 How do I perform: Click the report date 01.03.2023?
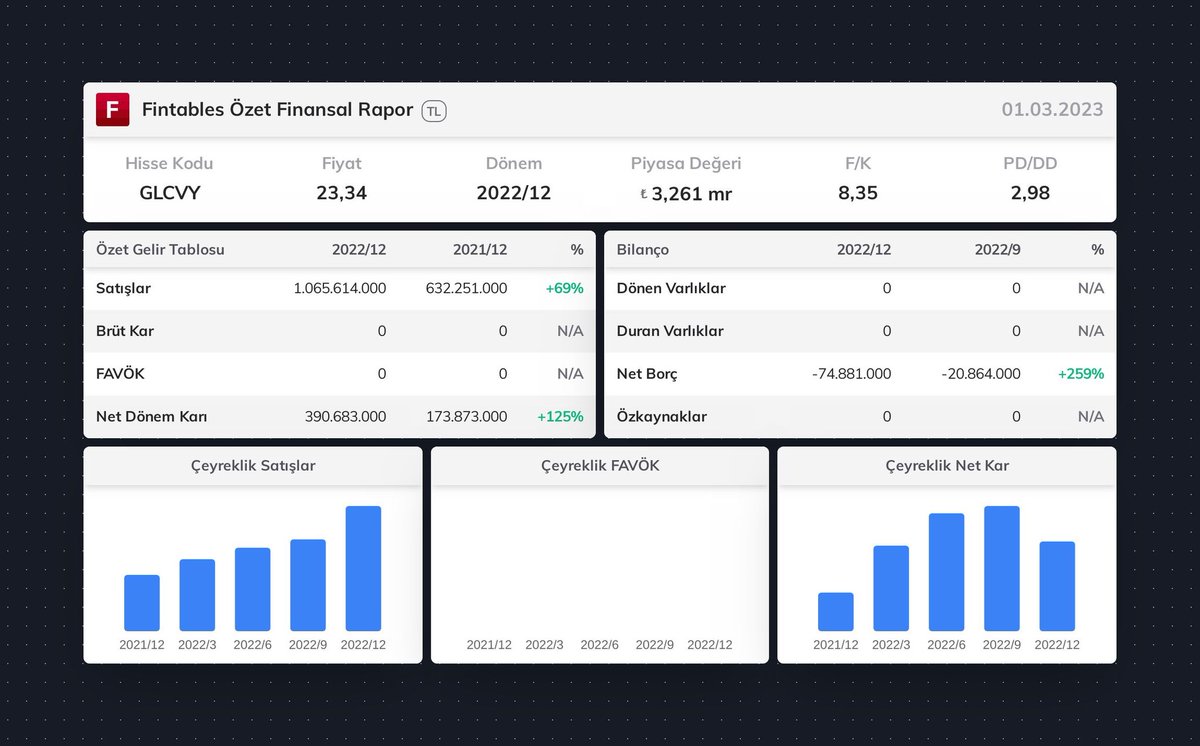pos(1053,110)
